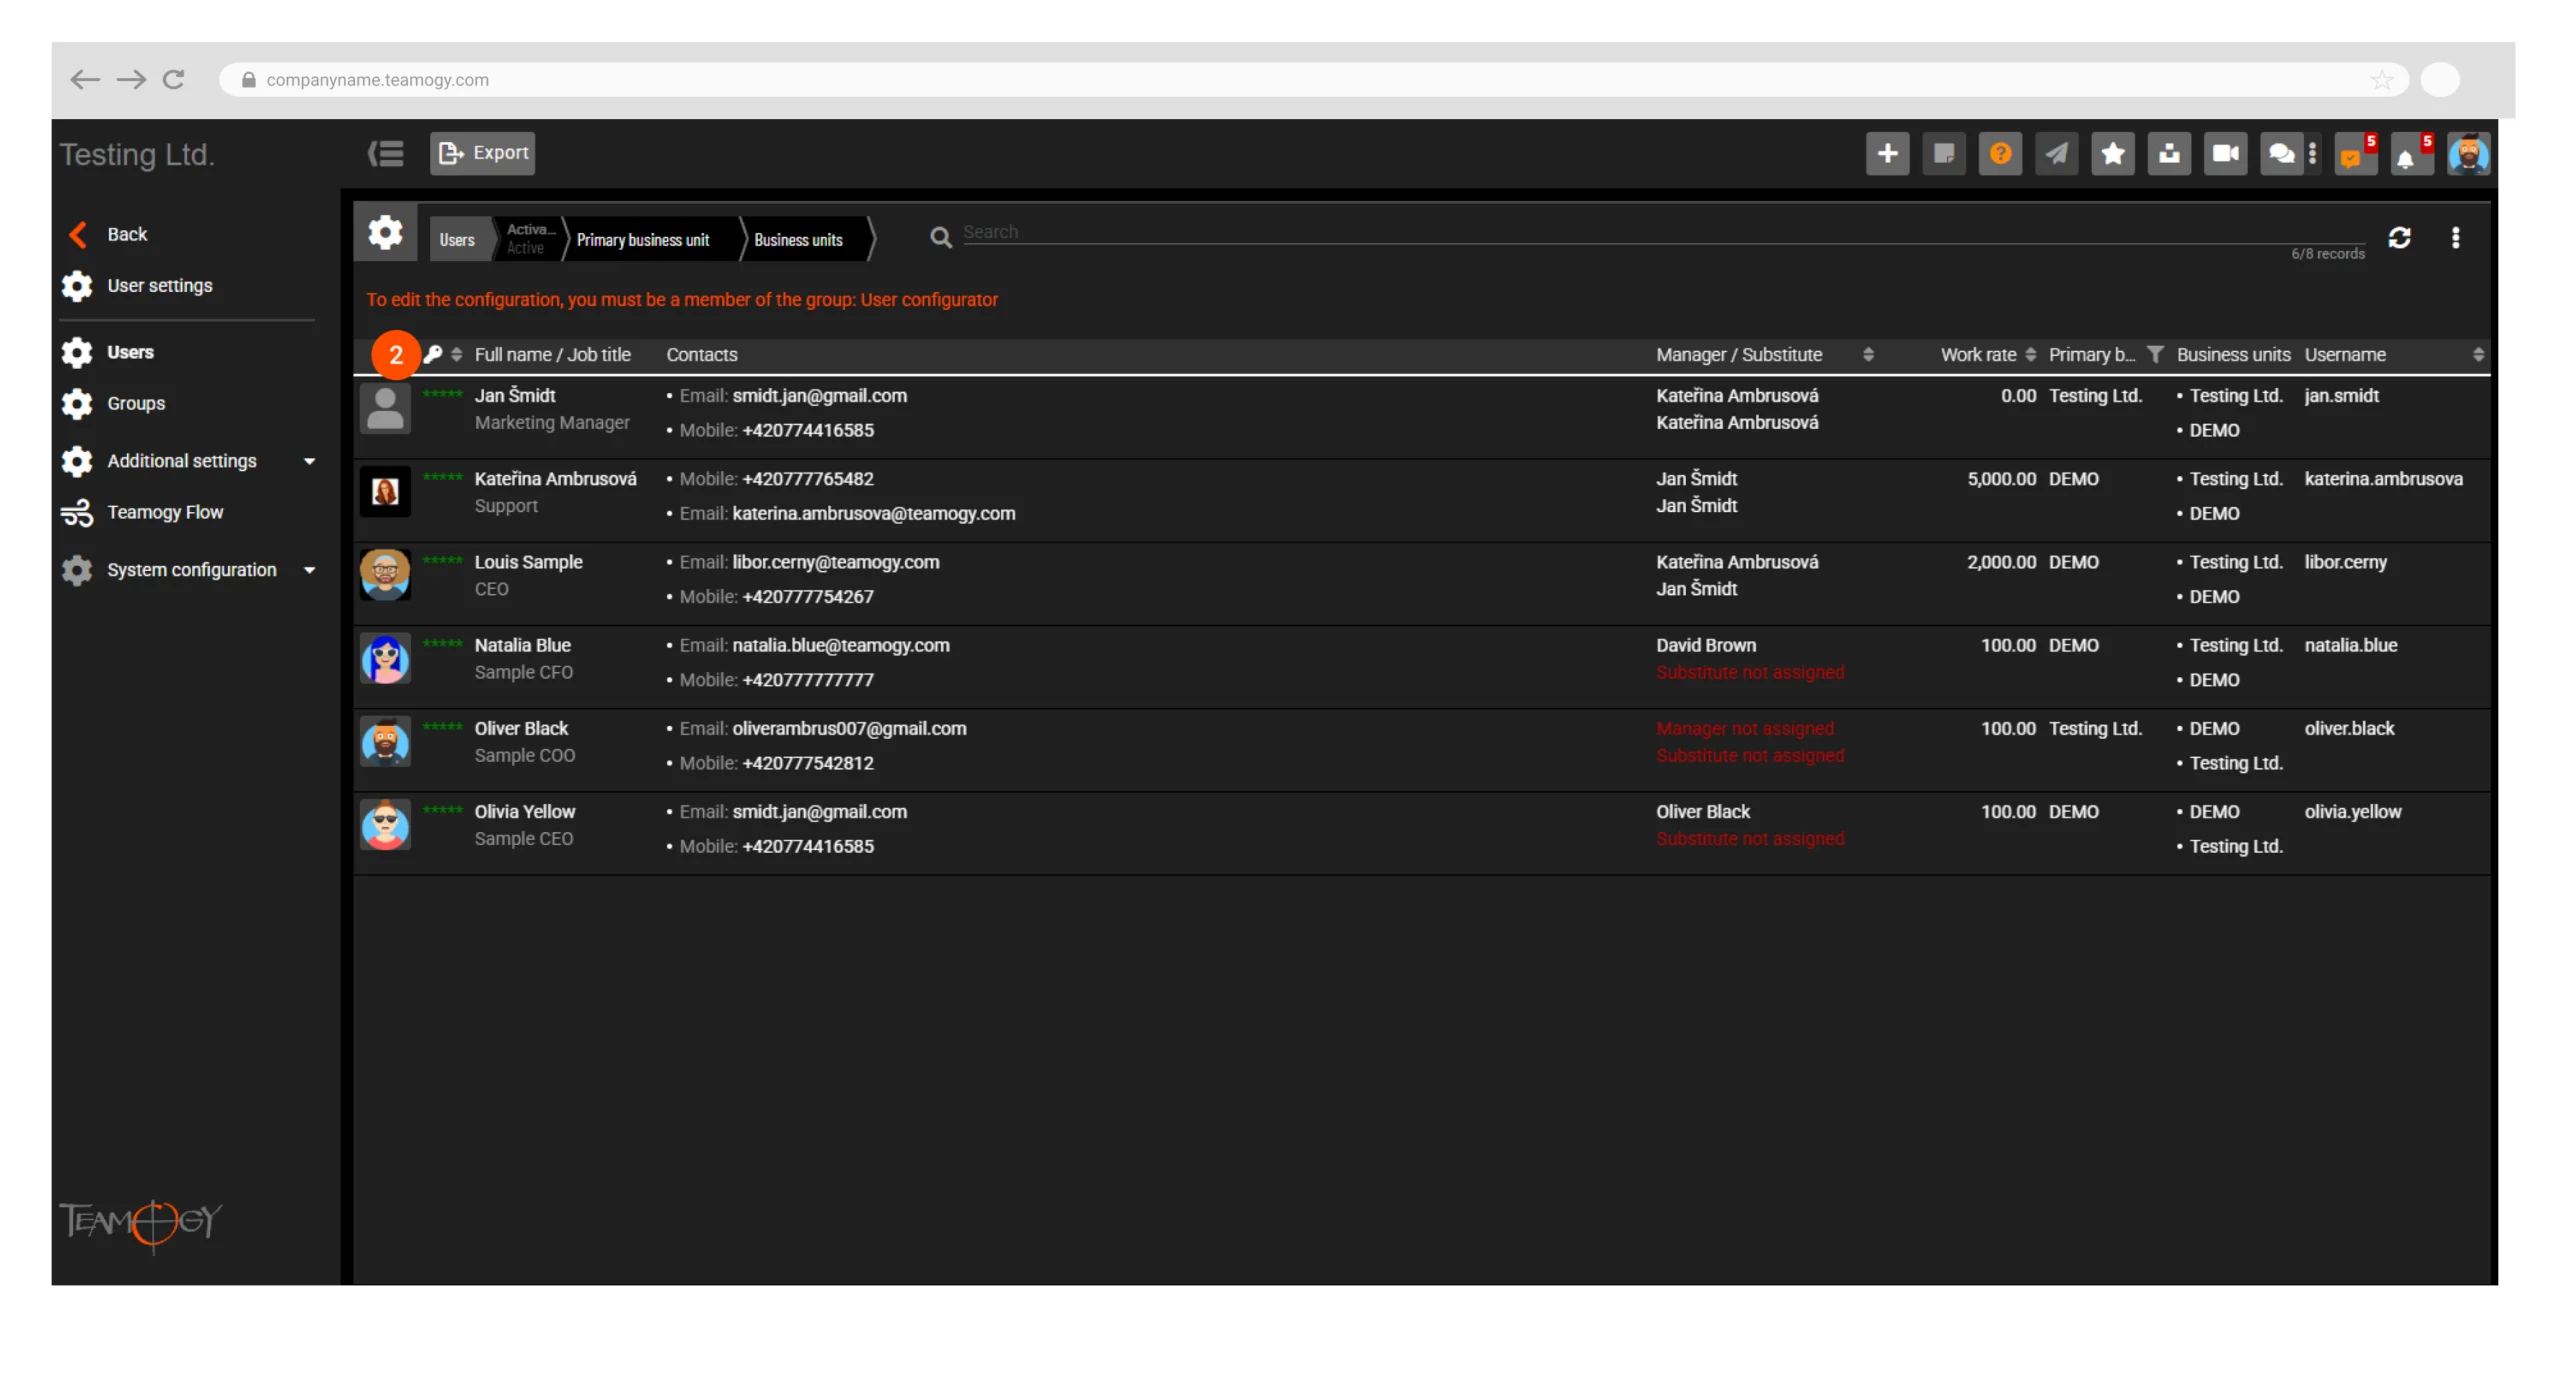Collapse the sidebar using the menu toggle icon
2560x1393 pixels.
coord(385,154)
